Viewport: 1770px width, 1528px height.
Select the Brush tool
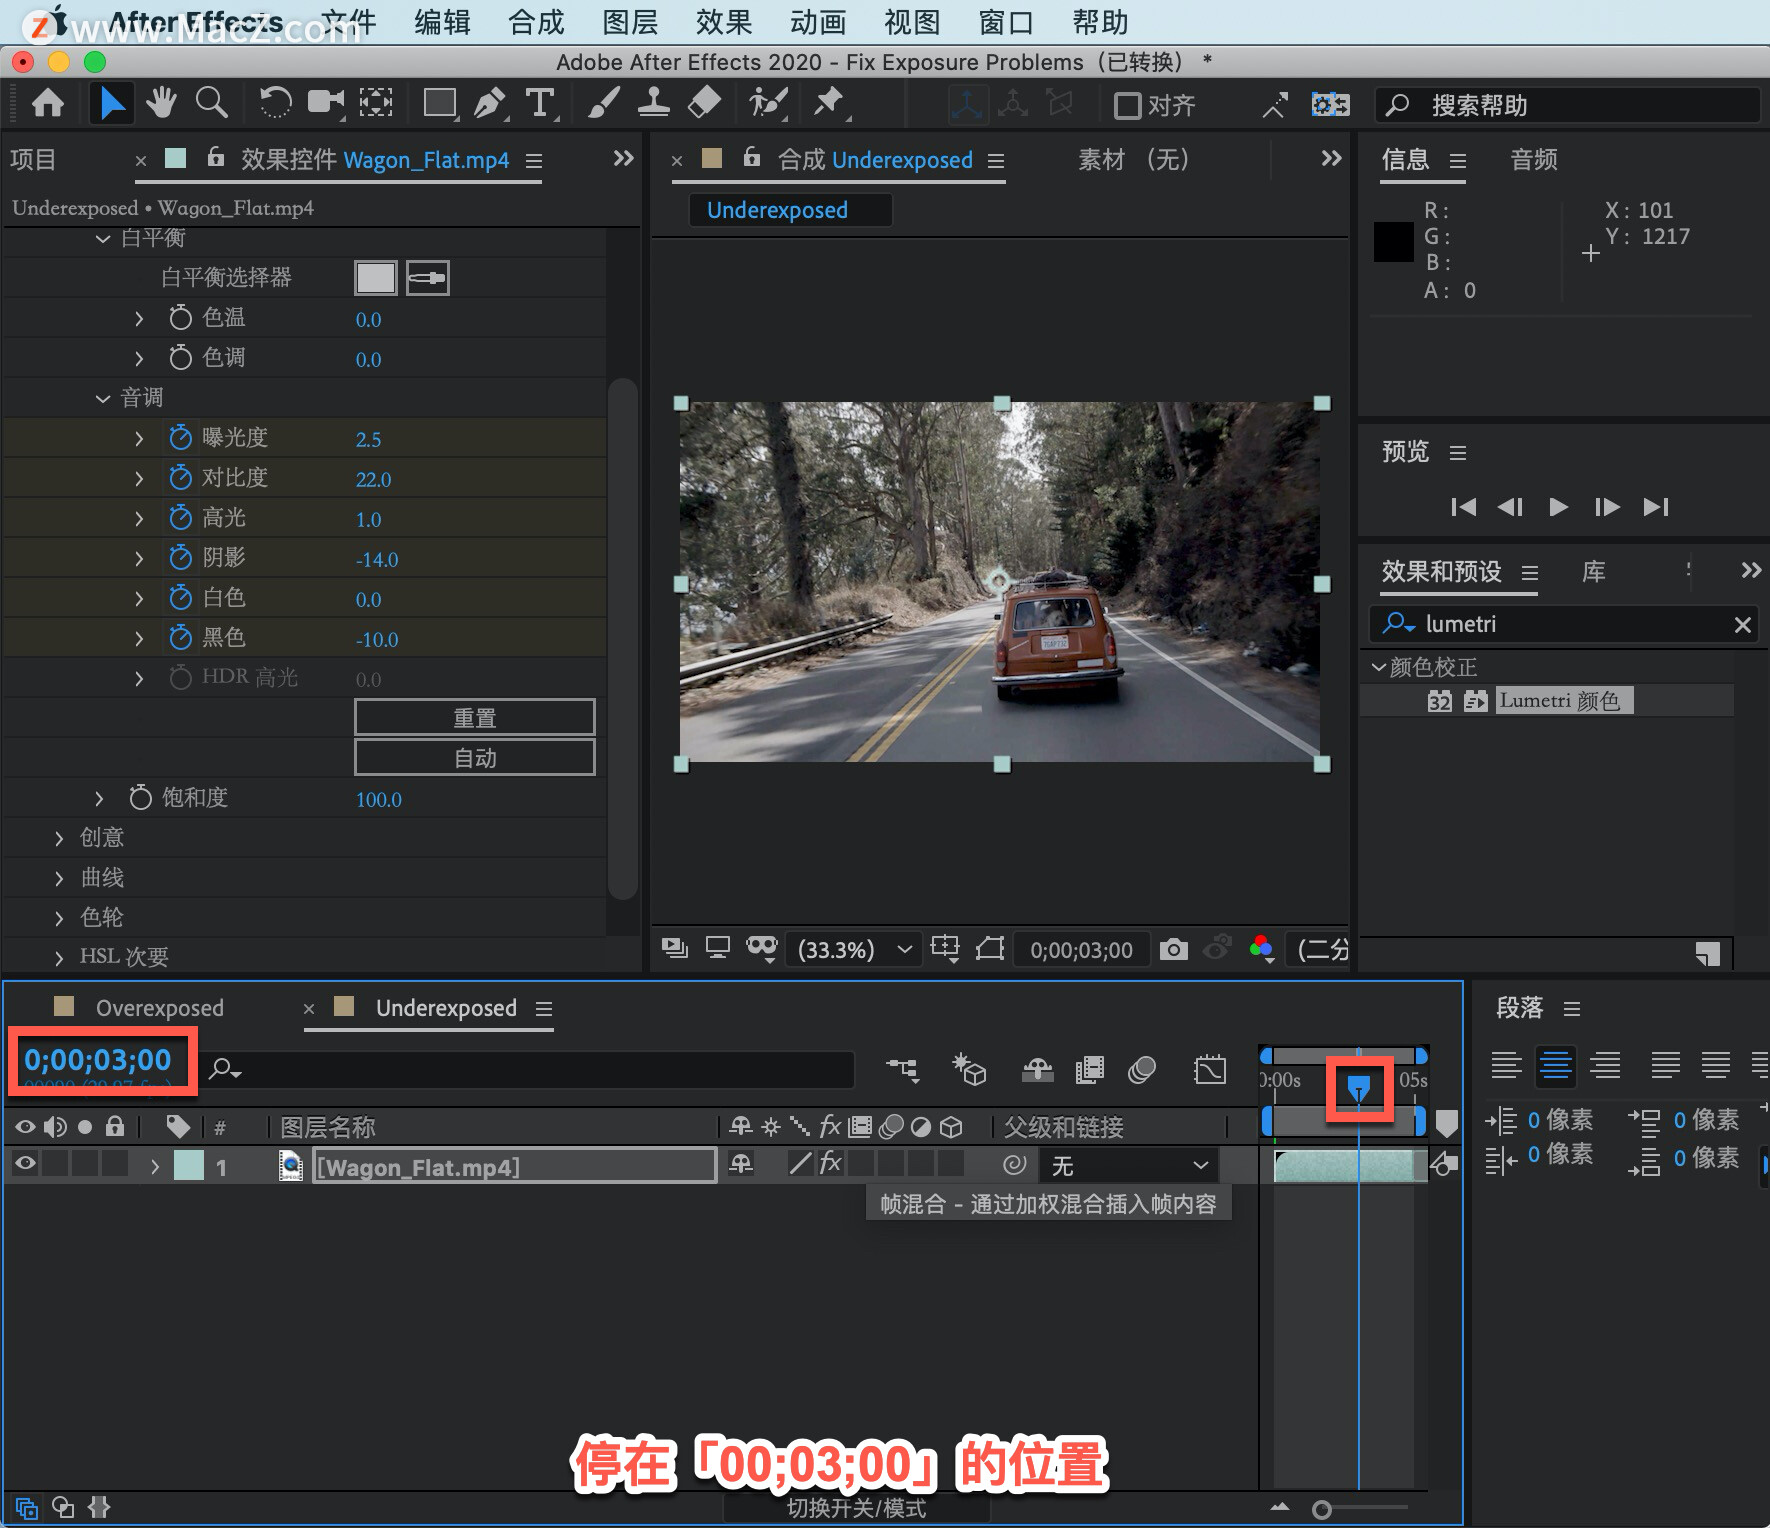[603, 103]
